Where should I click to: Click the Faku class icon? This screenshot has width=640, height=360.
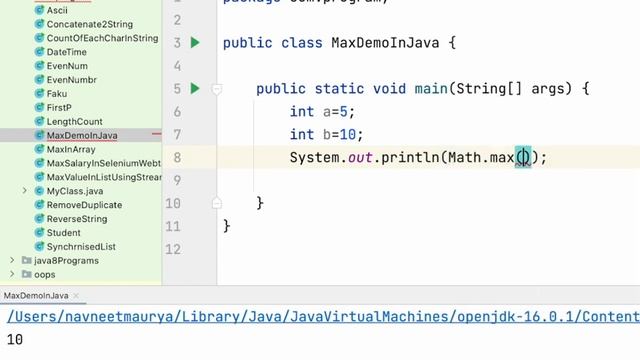click(x=39, y=93)
